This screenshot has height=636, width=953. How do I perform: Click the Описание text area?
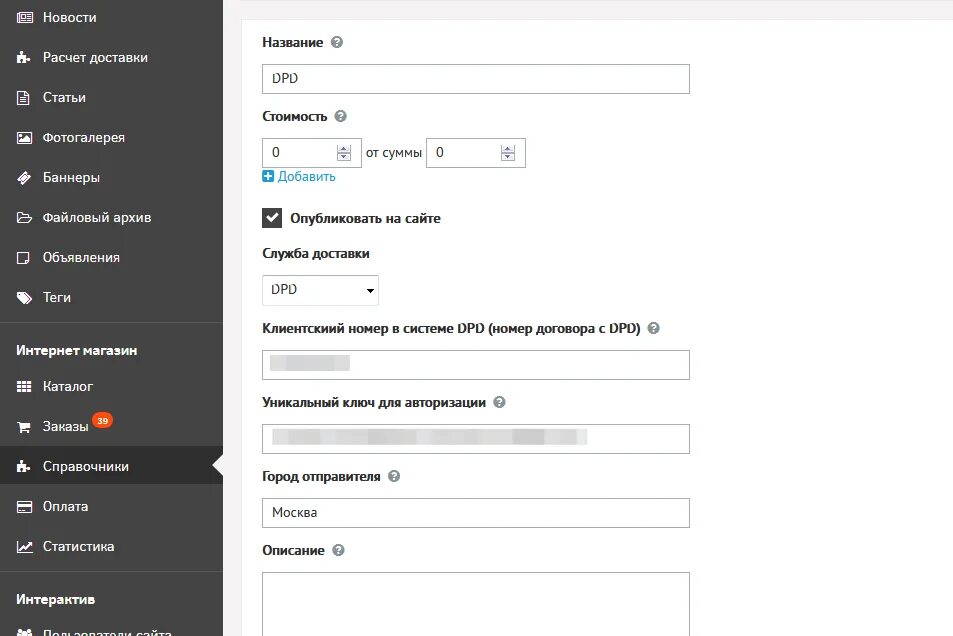[476, 604]
